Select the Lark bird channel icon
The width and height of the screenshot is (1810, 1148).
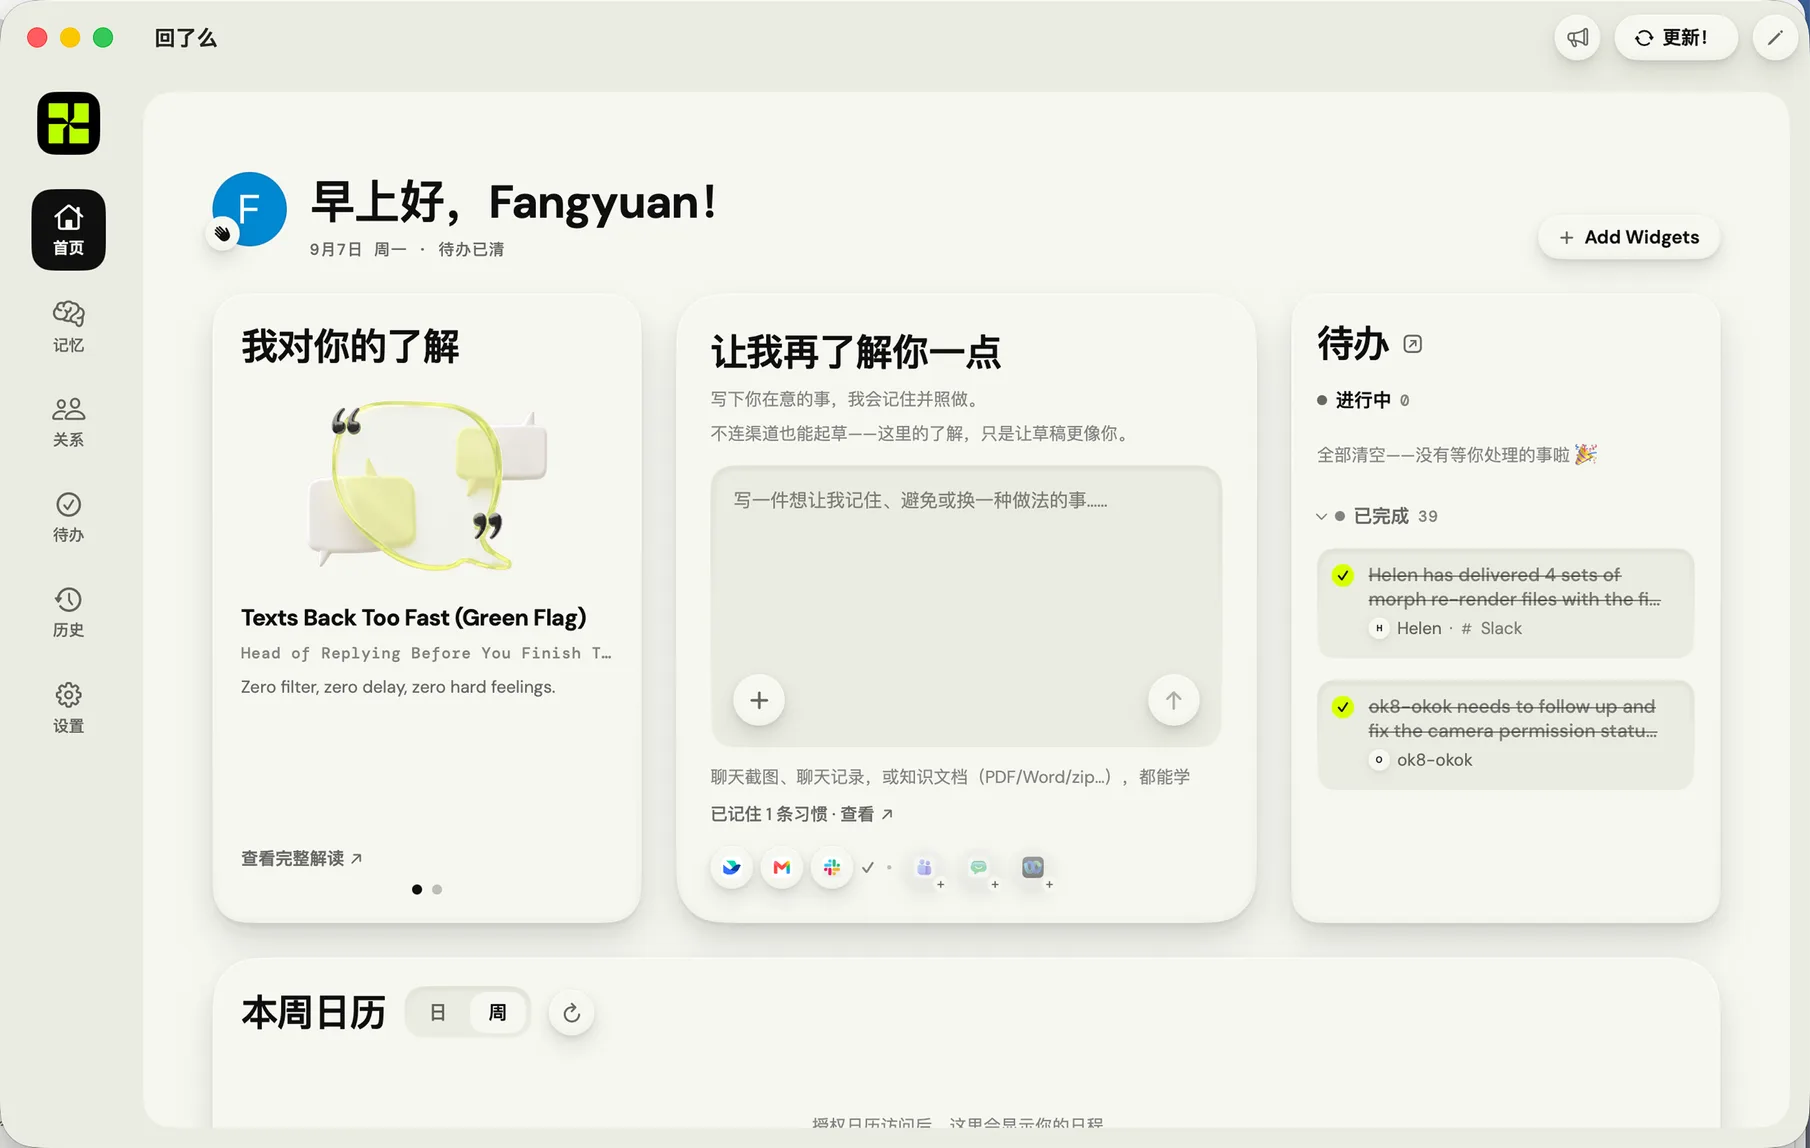point(732,867)
